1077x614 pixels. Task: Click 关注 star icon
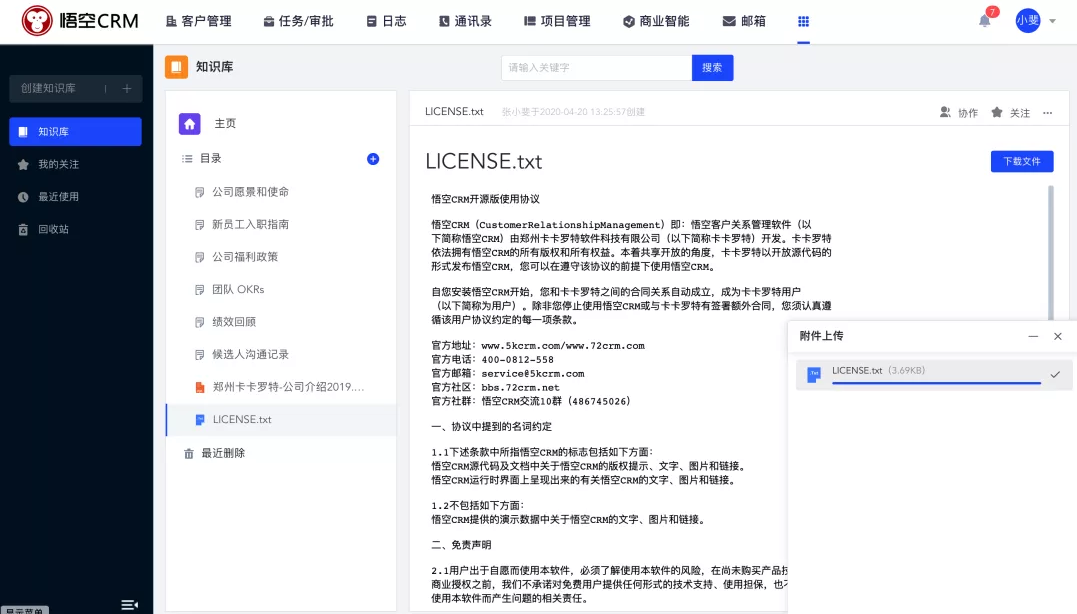[997, 112]
